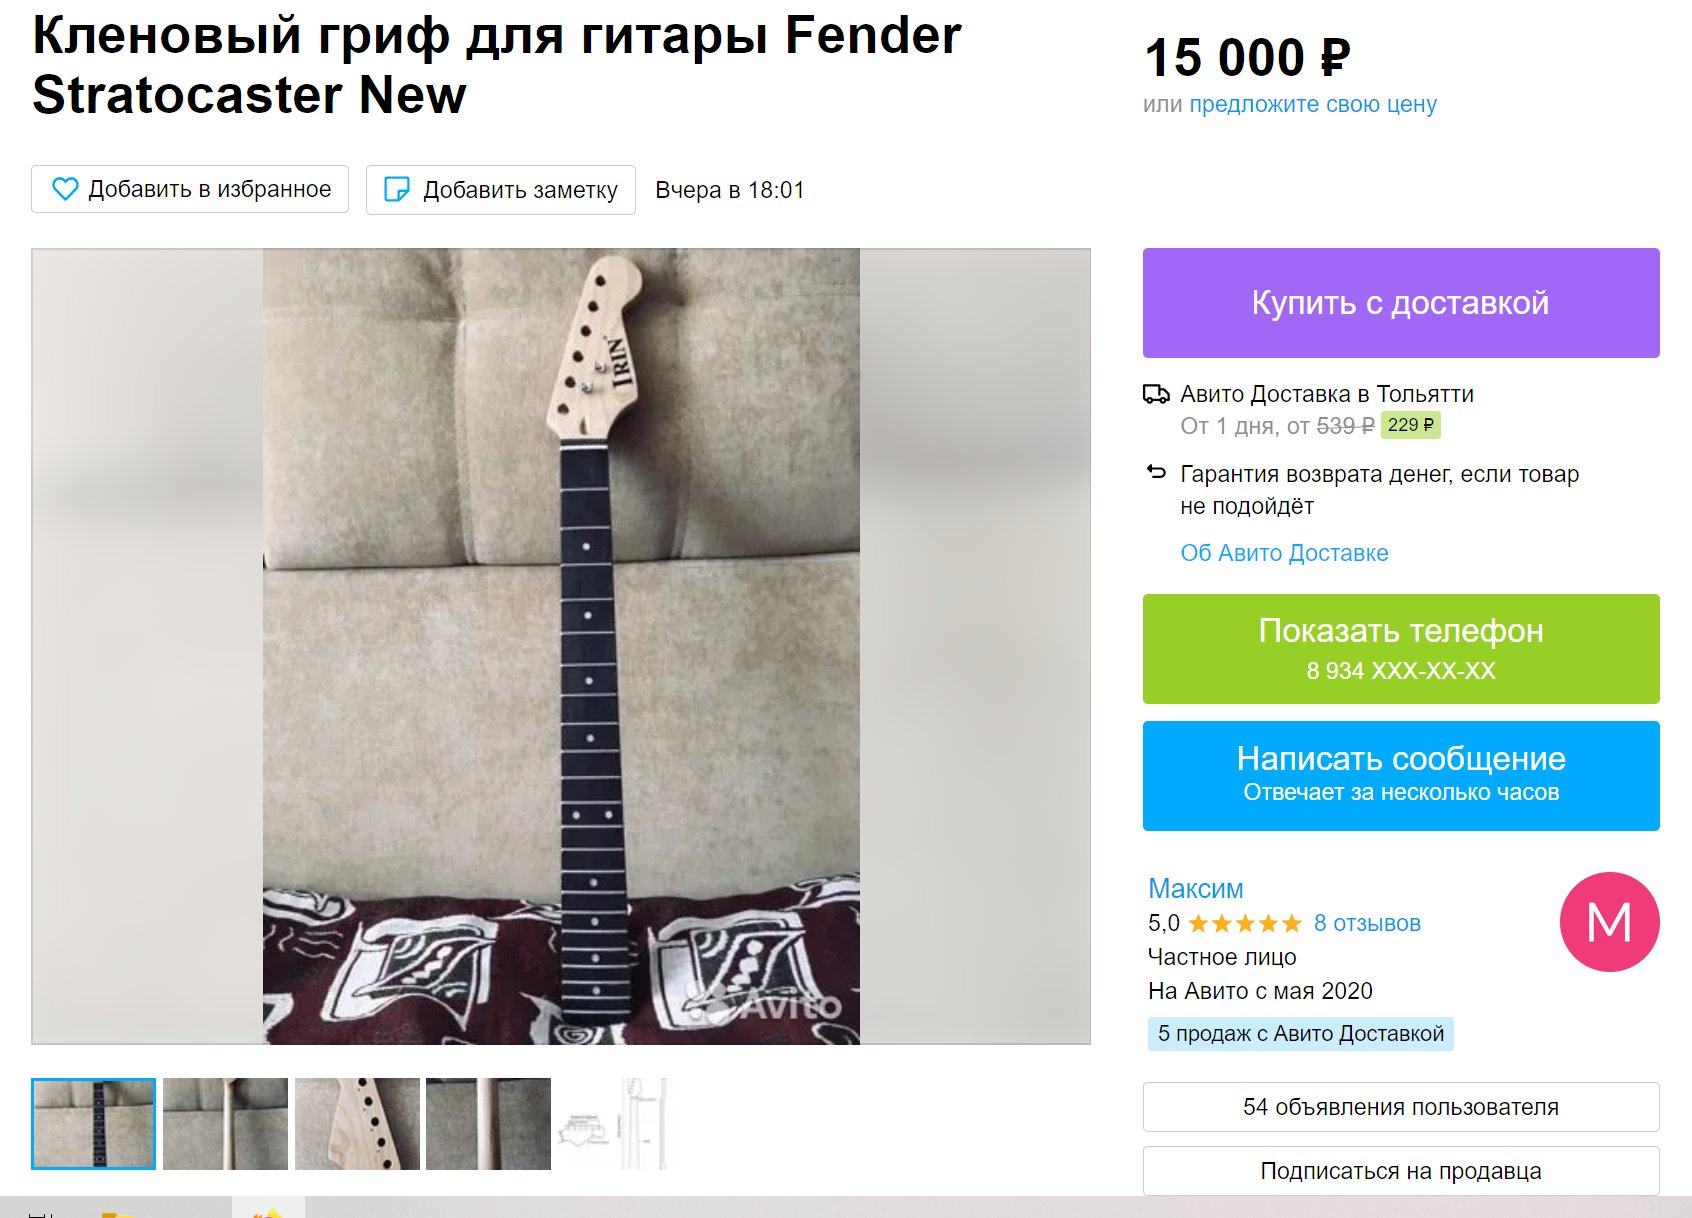Screen dimensions: 1692x1218
Task: Click the five-star seller rating
Action: click(x=1245, y=923)
